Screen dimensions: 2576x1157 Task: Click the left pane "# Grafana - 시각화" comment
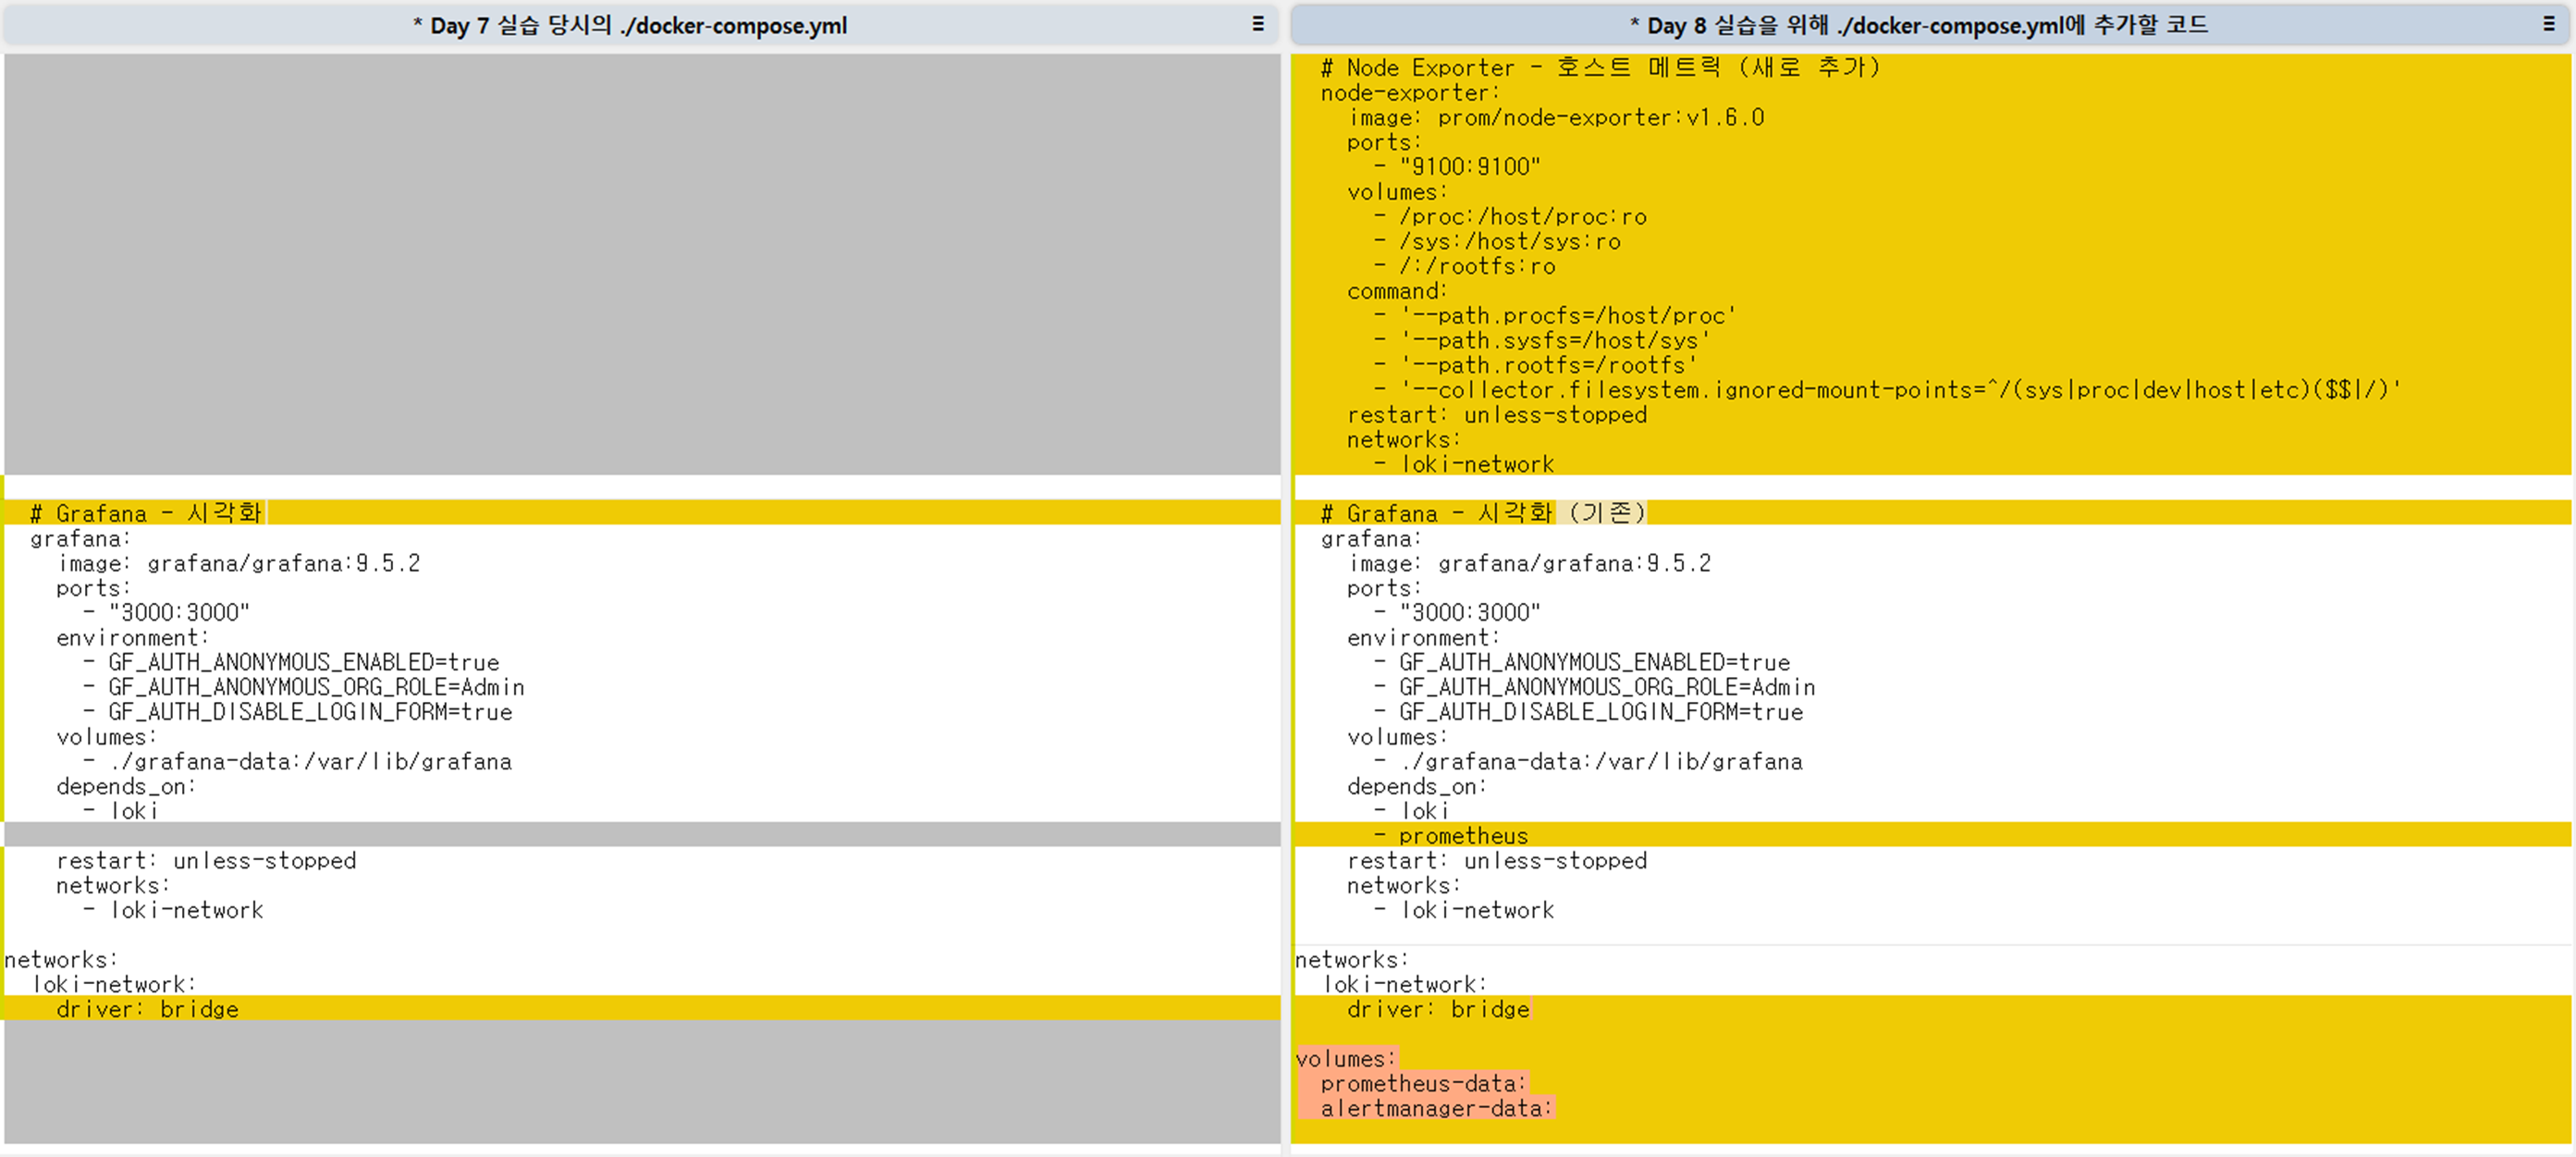coord(146,514)
